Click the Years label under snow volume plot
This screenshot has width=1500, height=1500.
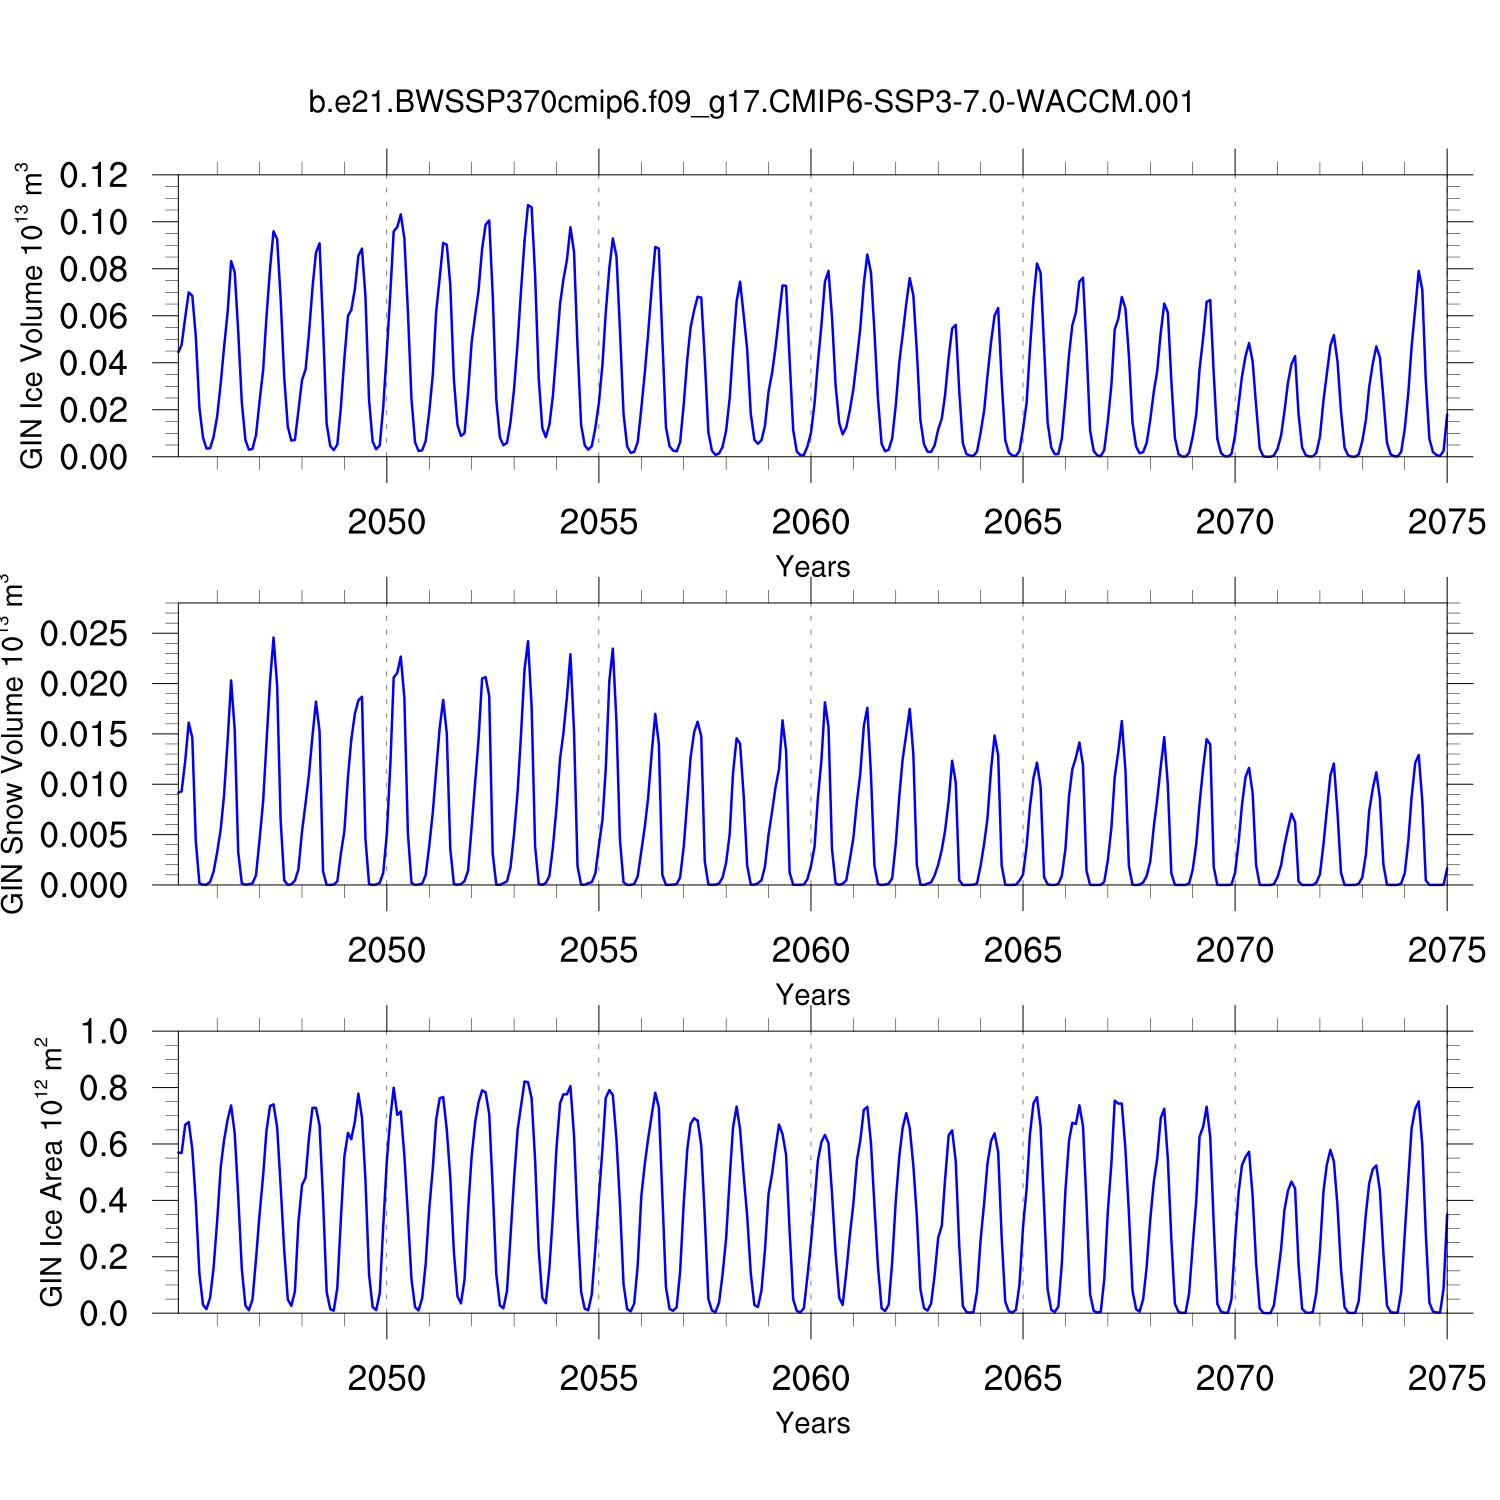812,995
